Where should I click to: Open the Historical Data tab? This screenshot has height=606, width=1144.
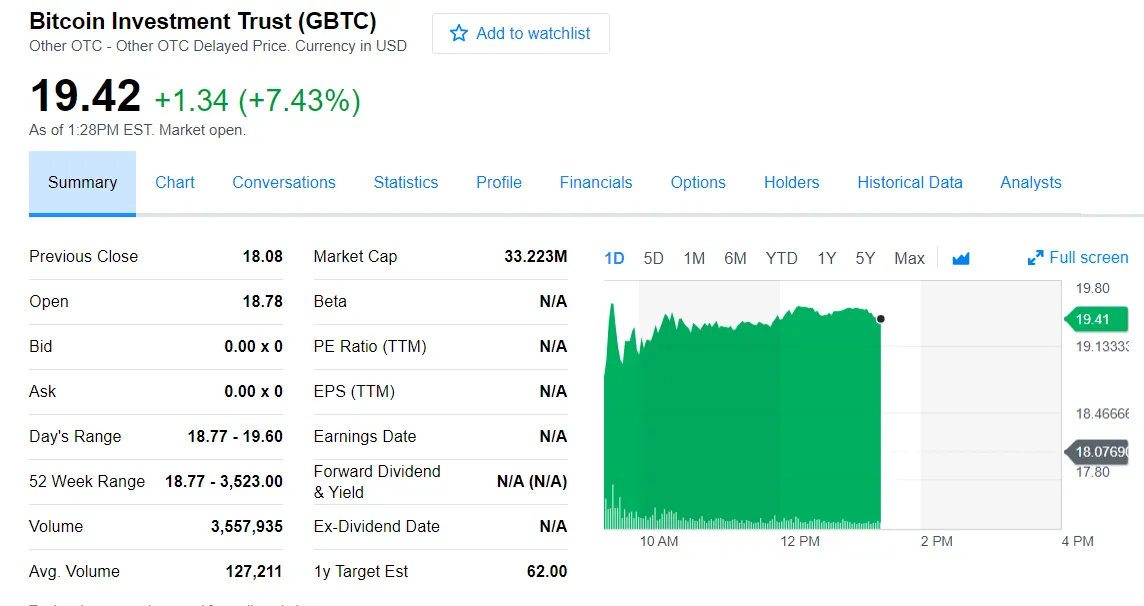910,182
